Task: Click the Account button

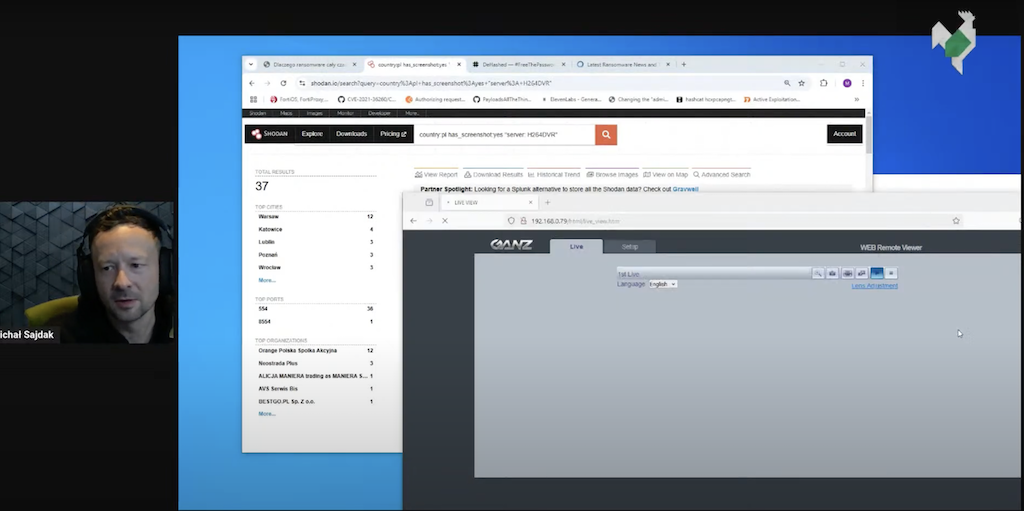Action: pos(844,134)
